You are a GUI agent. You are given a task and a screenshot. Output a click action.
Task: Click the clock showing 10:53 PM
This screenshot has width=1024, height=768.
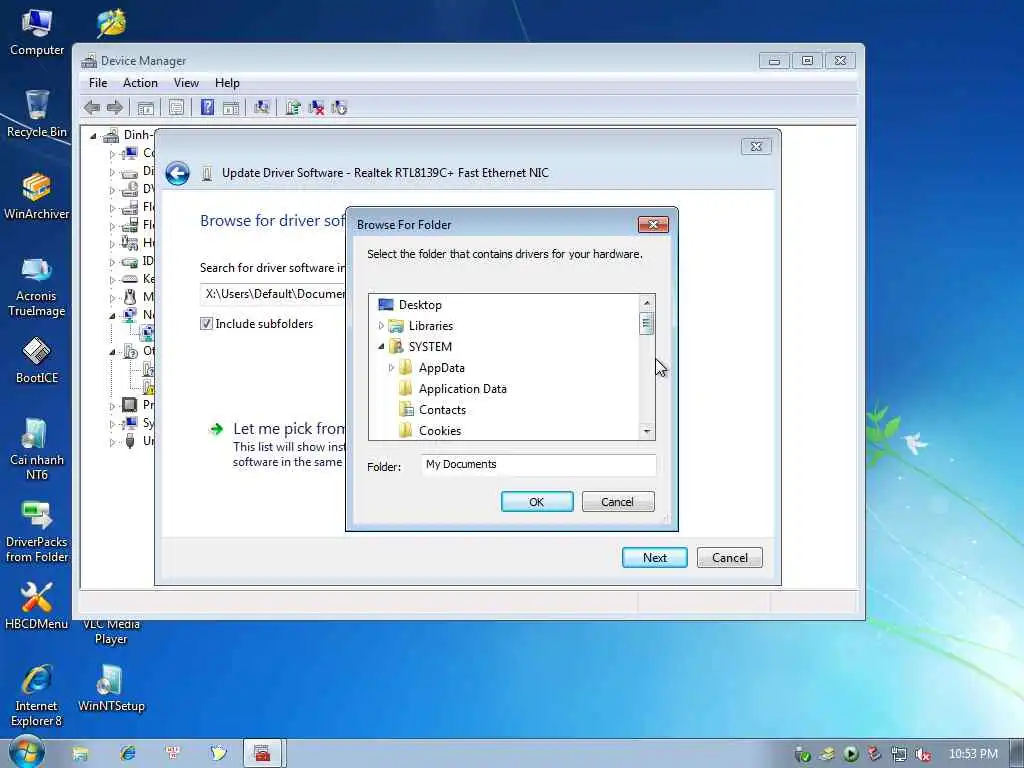[x=973, y=754]
